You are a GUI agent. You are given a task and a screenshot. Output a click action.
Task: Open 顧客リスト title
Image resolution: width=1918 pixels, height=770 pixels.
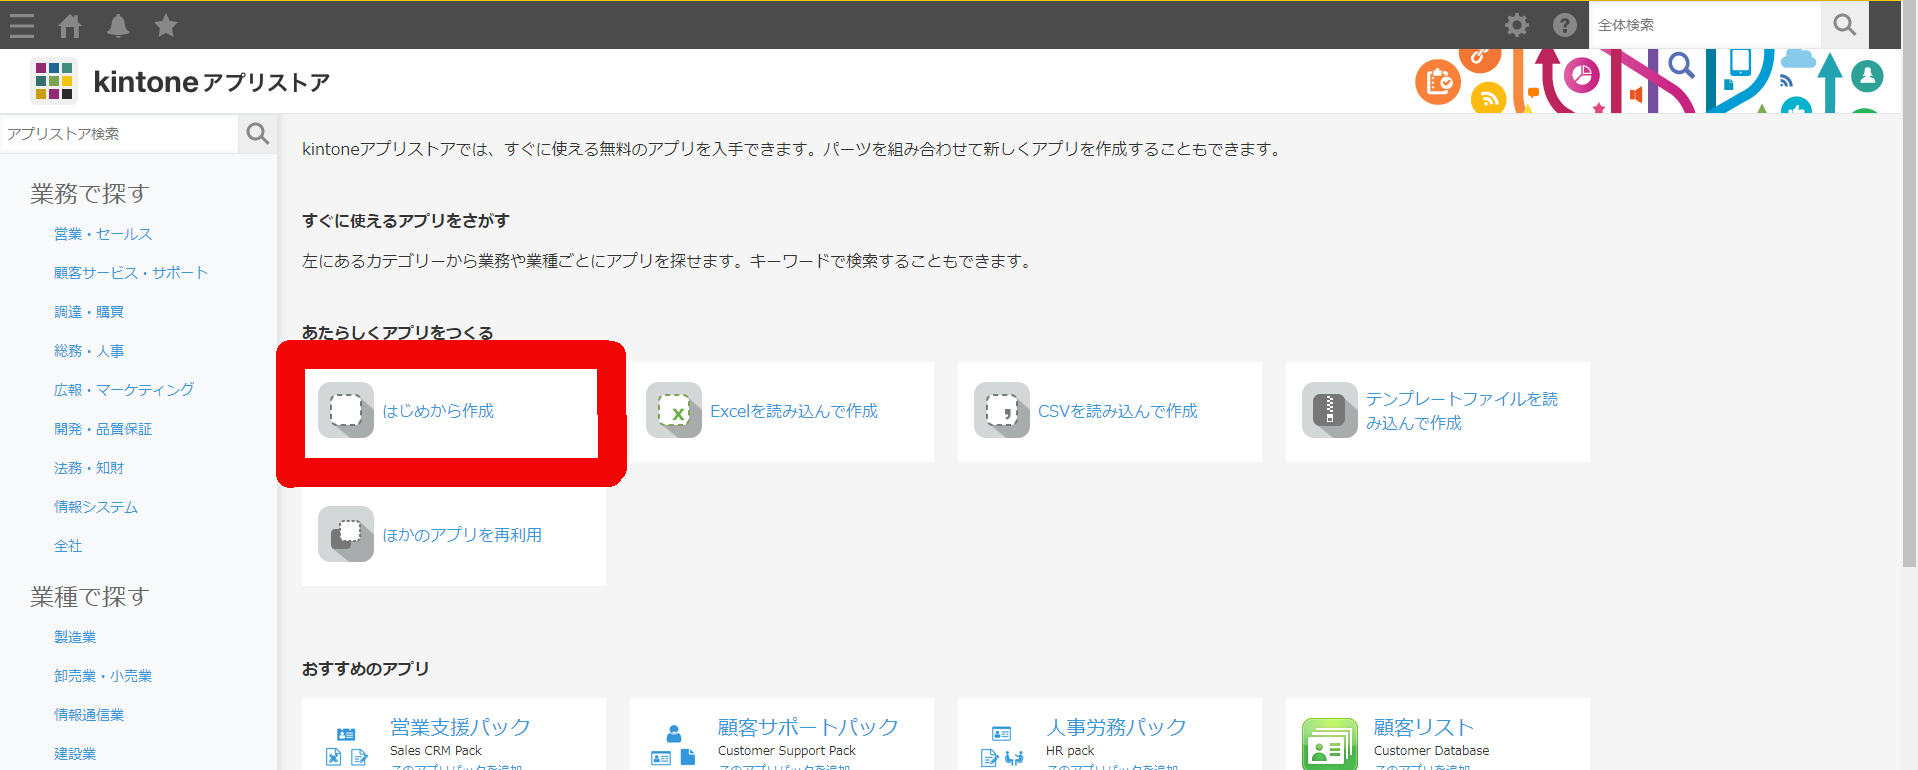1424,727
